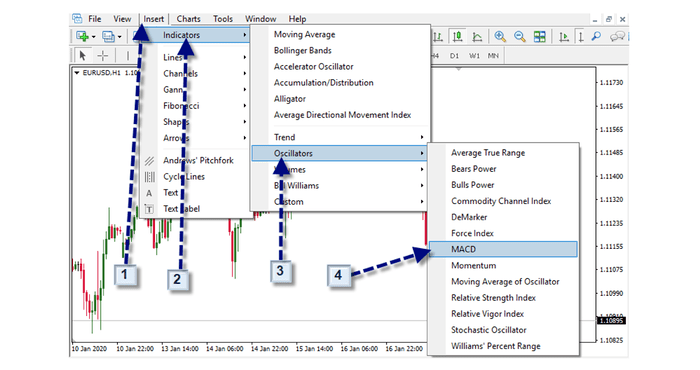Screen dimensions: 700x370
Task: Expand the Bill Williams submenu
Action: coord(340,185)
